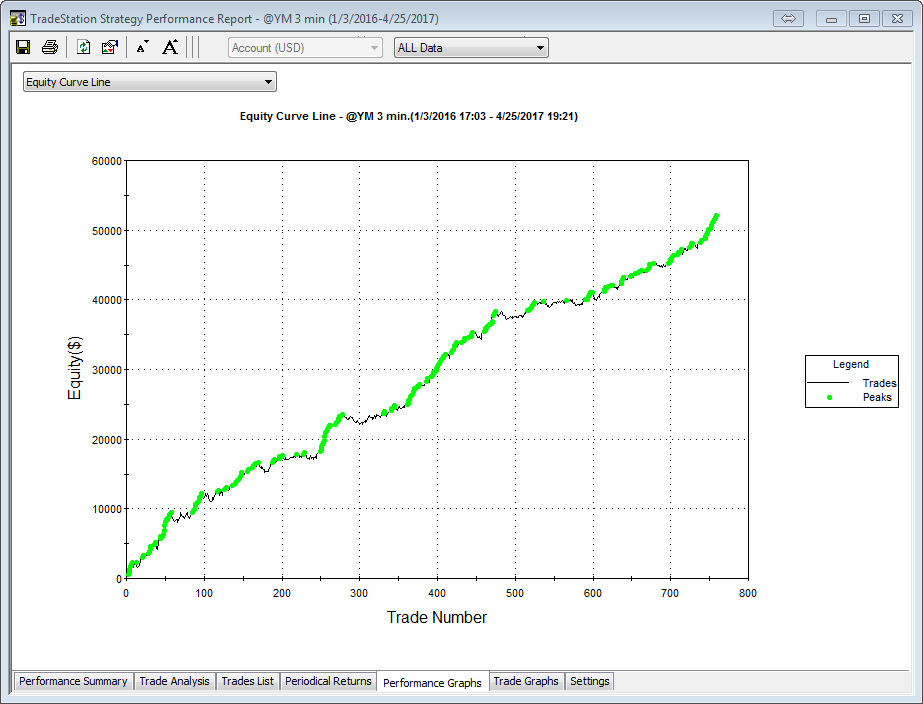Maximize the performance report window

(865, 19)
